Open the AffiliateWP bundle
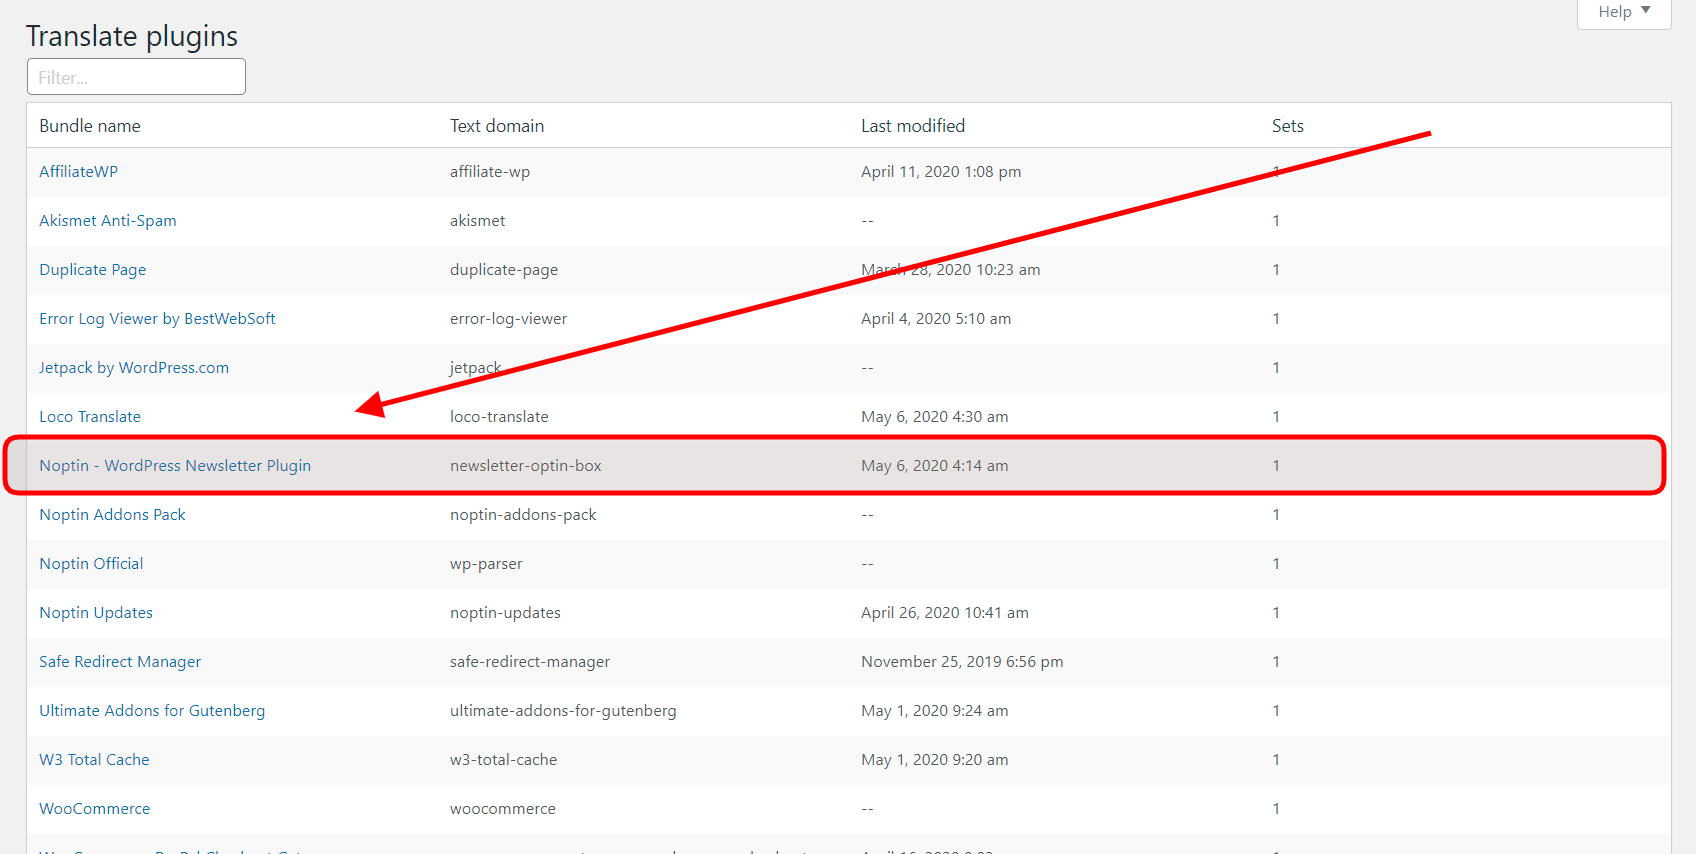The image size is (1696, 854). pos(78,172)
